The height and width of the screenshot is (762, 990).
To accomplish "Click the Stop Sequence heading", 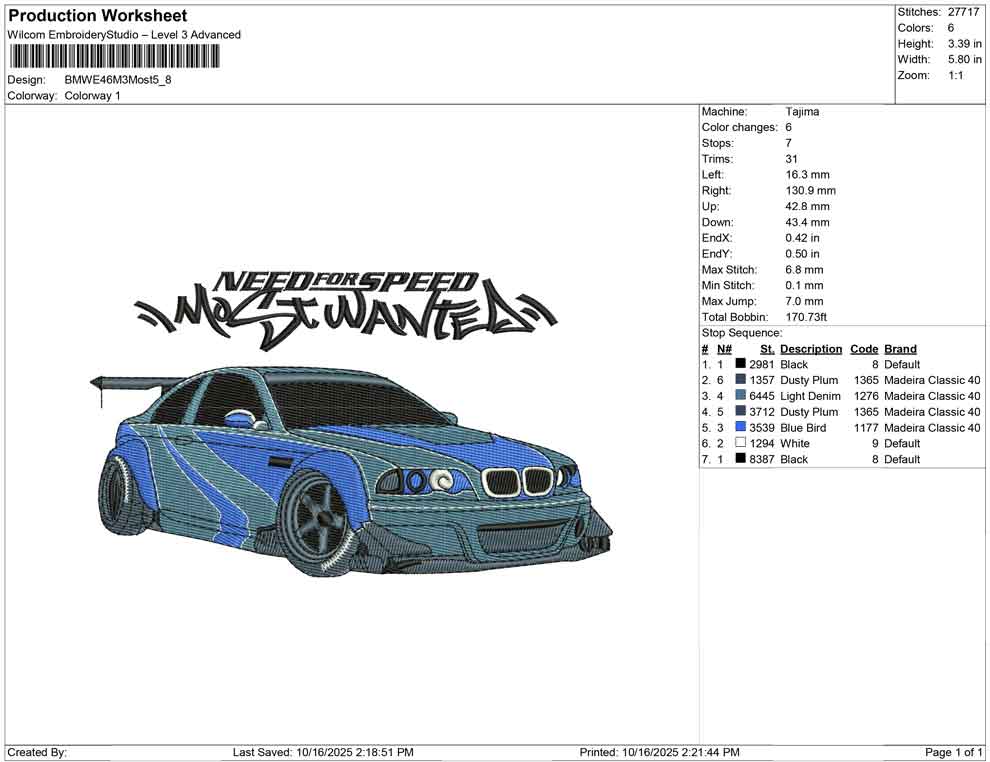I will [x=742, y=333].
